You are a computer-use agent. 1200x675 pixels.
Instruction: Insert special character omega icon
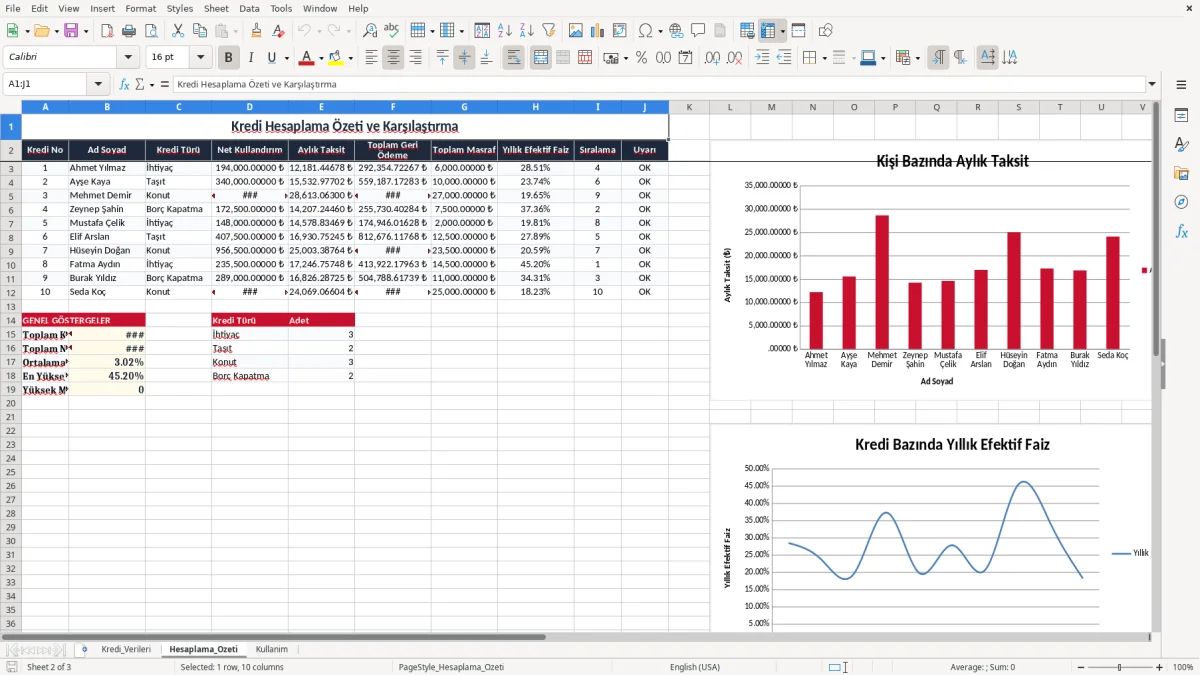[645, 31]
